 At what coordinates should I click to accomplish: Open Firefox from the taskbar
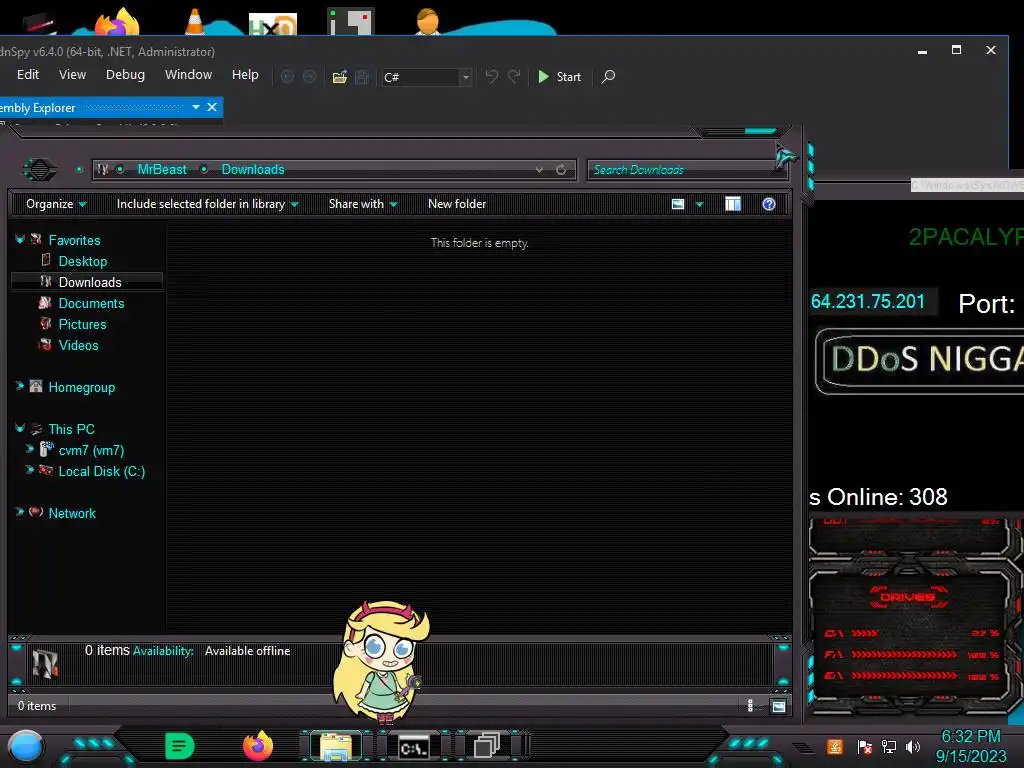(257, 746)
